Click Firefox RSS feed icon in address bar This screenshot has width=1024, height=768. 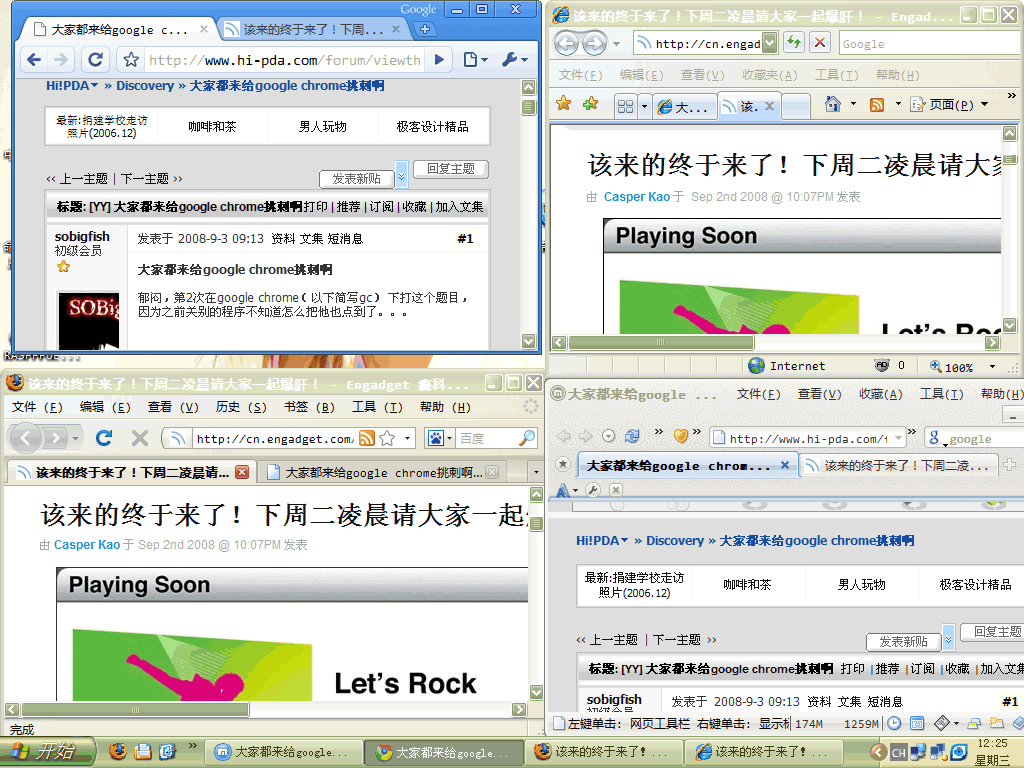tap(367, 438)
